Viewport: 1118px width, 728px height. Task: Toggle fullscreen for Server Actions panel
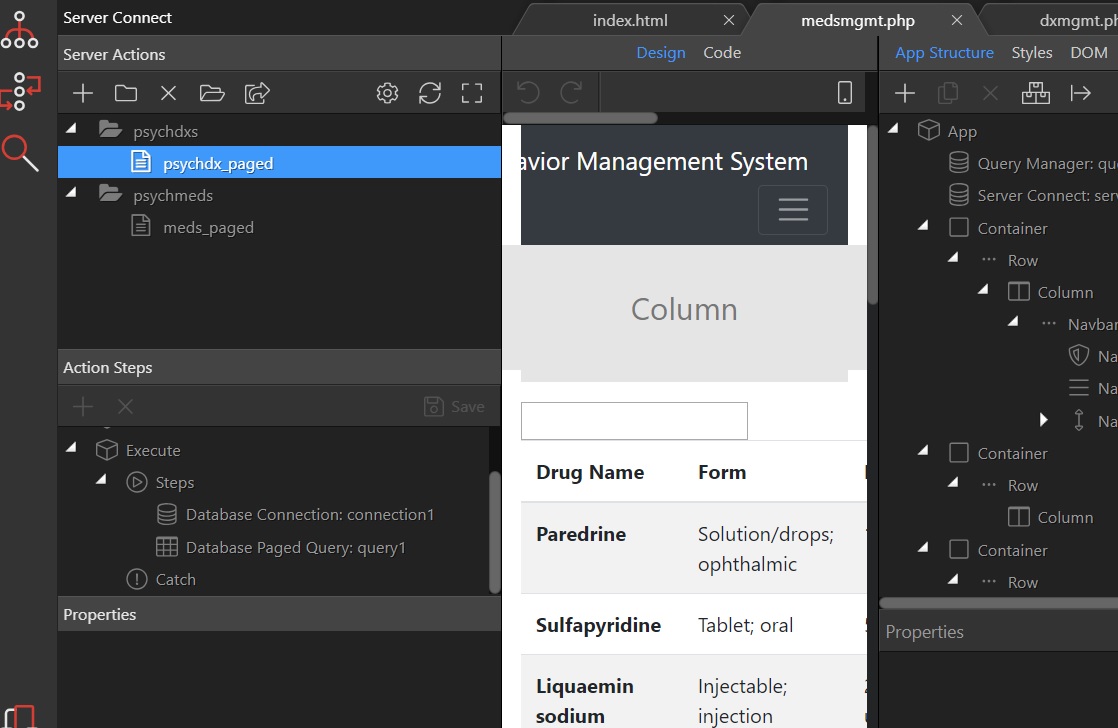[x=472, y=93]
